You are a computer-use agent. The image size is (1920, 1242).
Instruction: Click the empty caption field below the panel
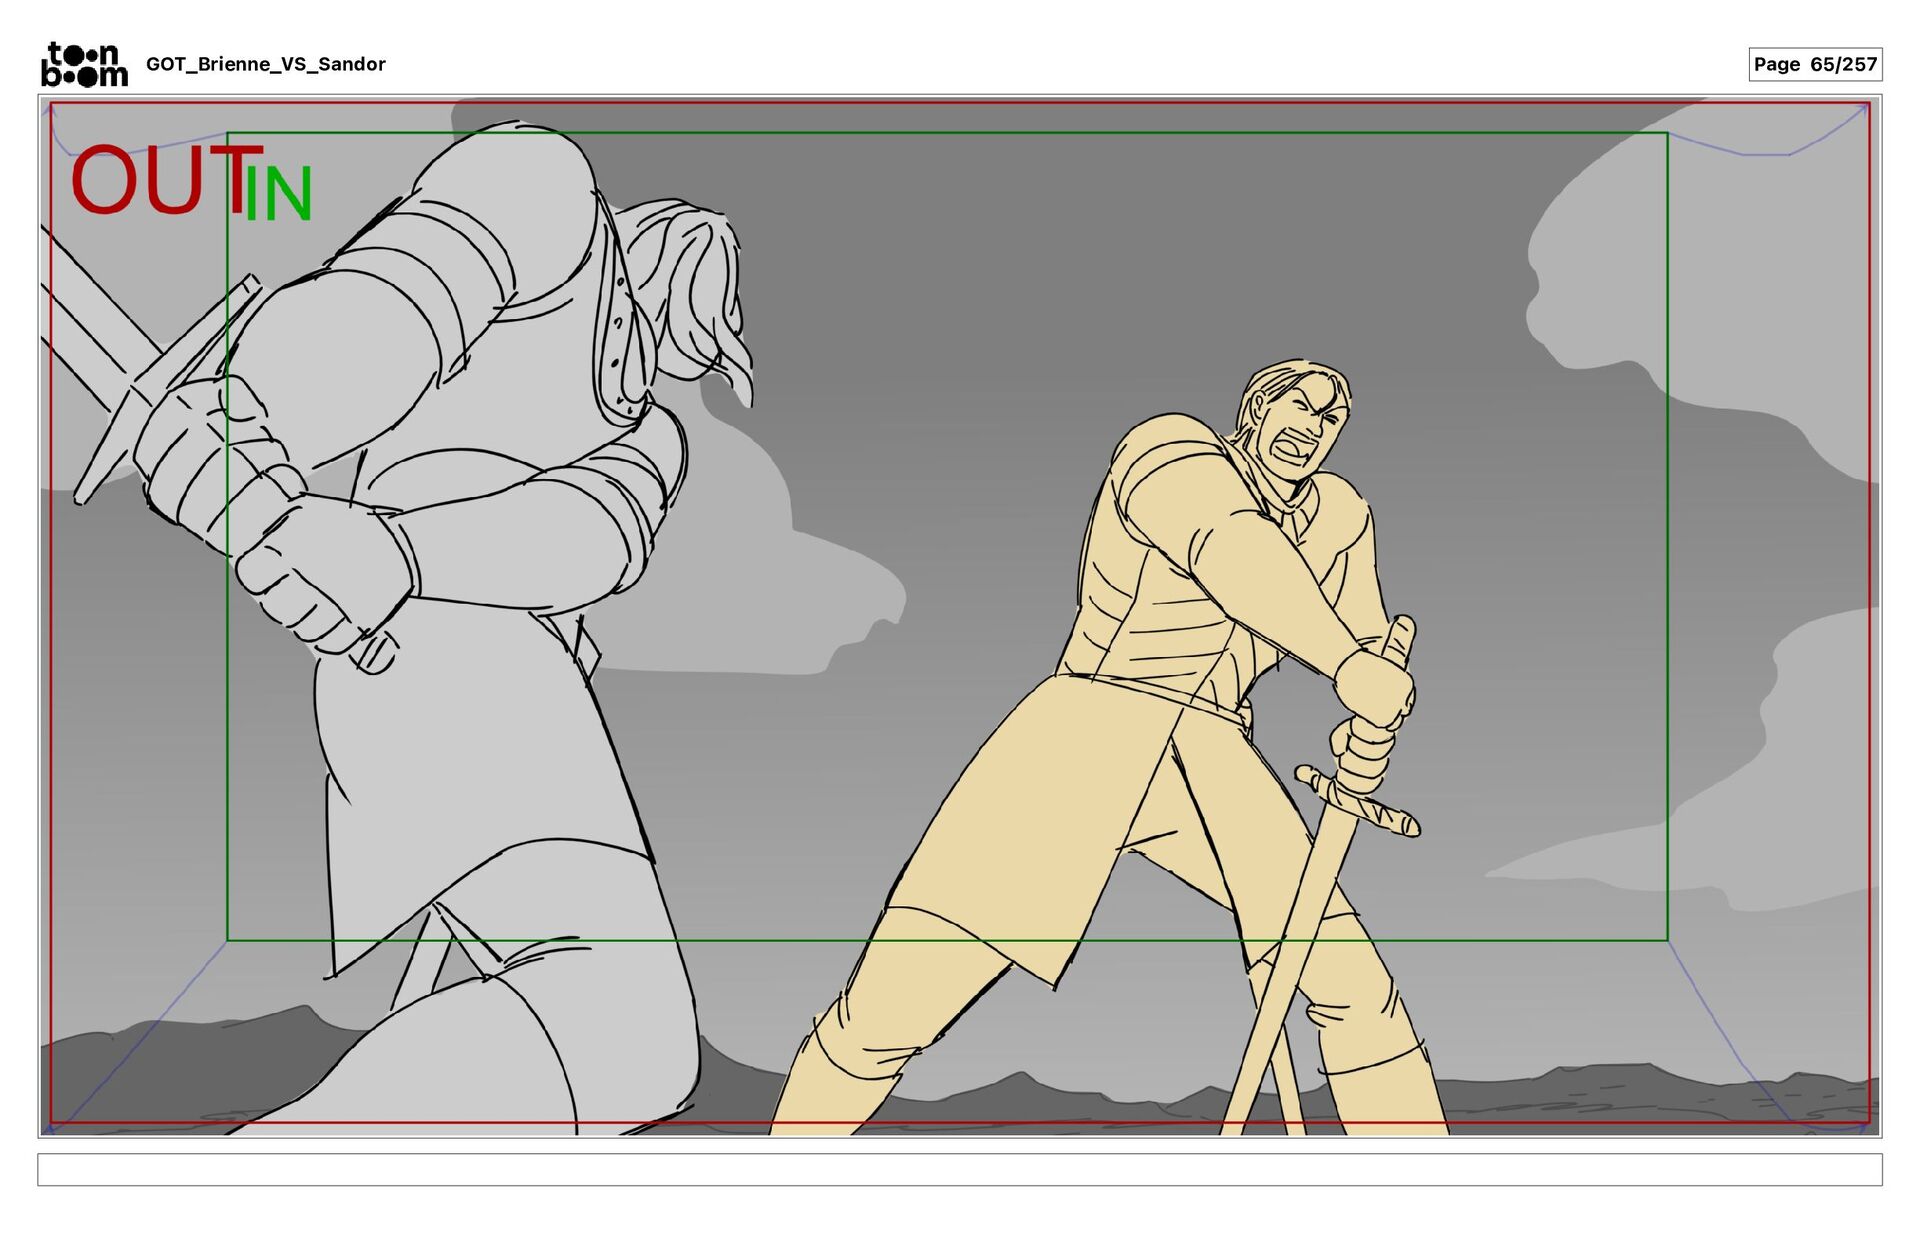click(959, 1169)
